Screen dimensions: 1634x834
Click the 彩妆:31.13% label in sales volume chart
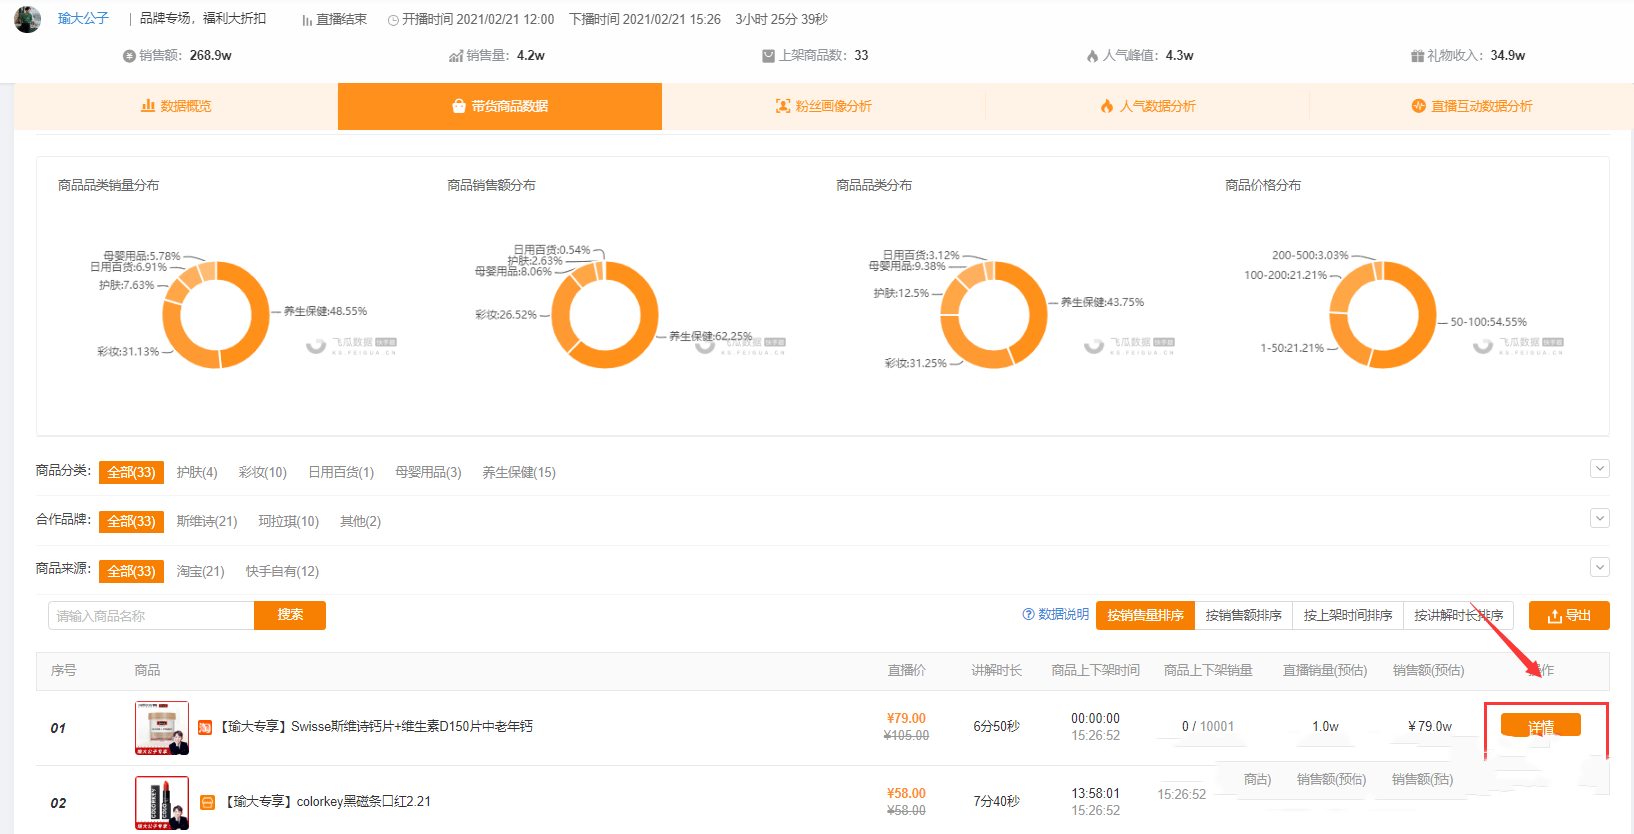[128, 352]
